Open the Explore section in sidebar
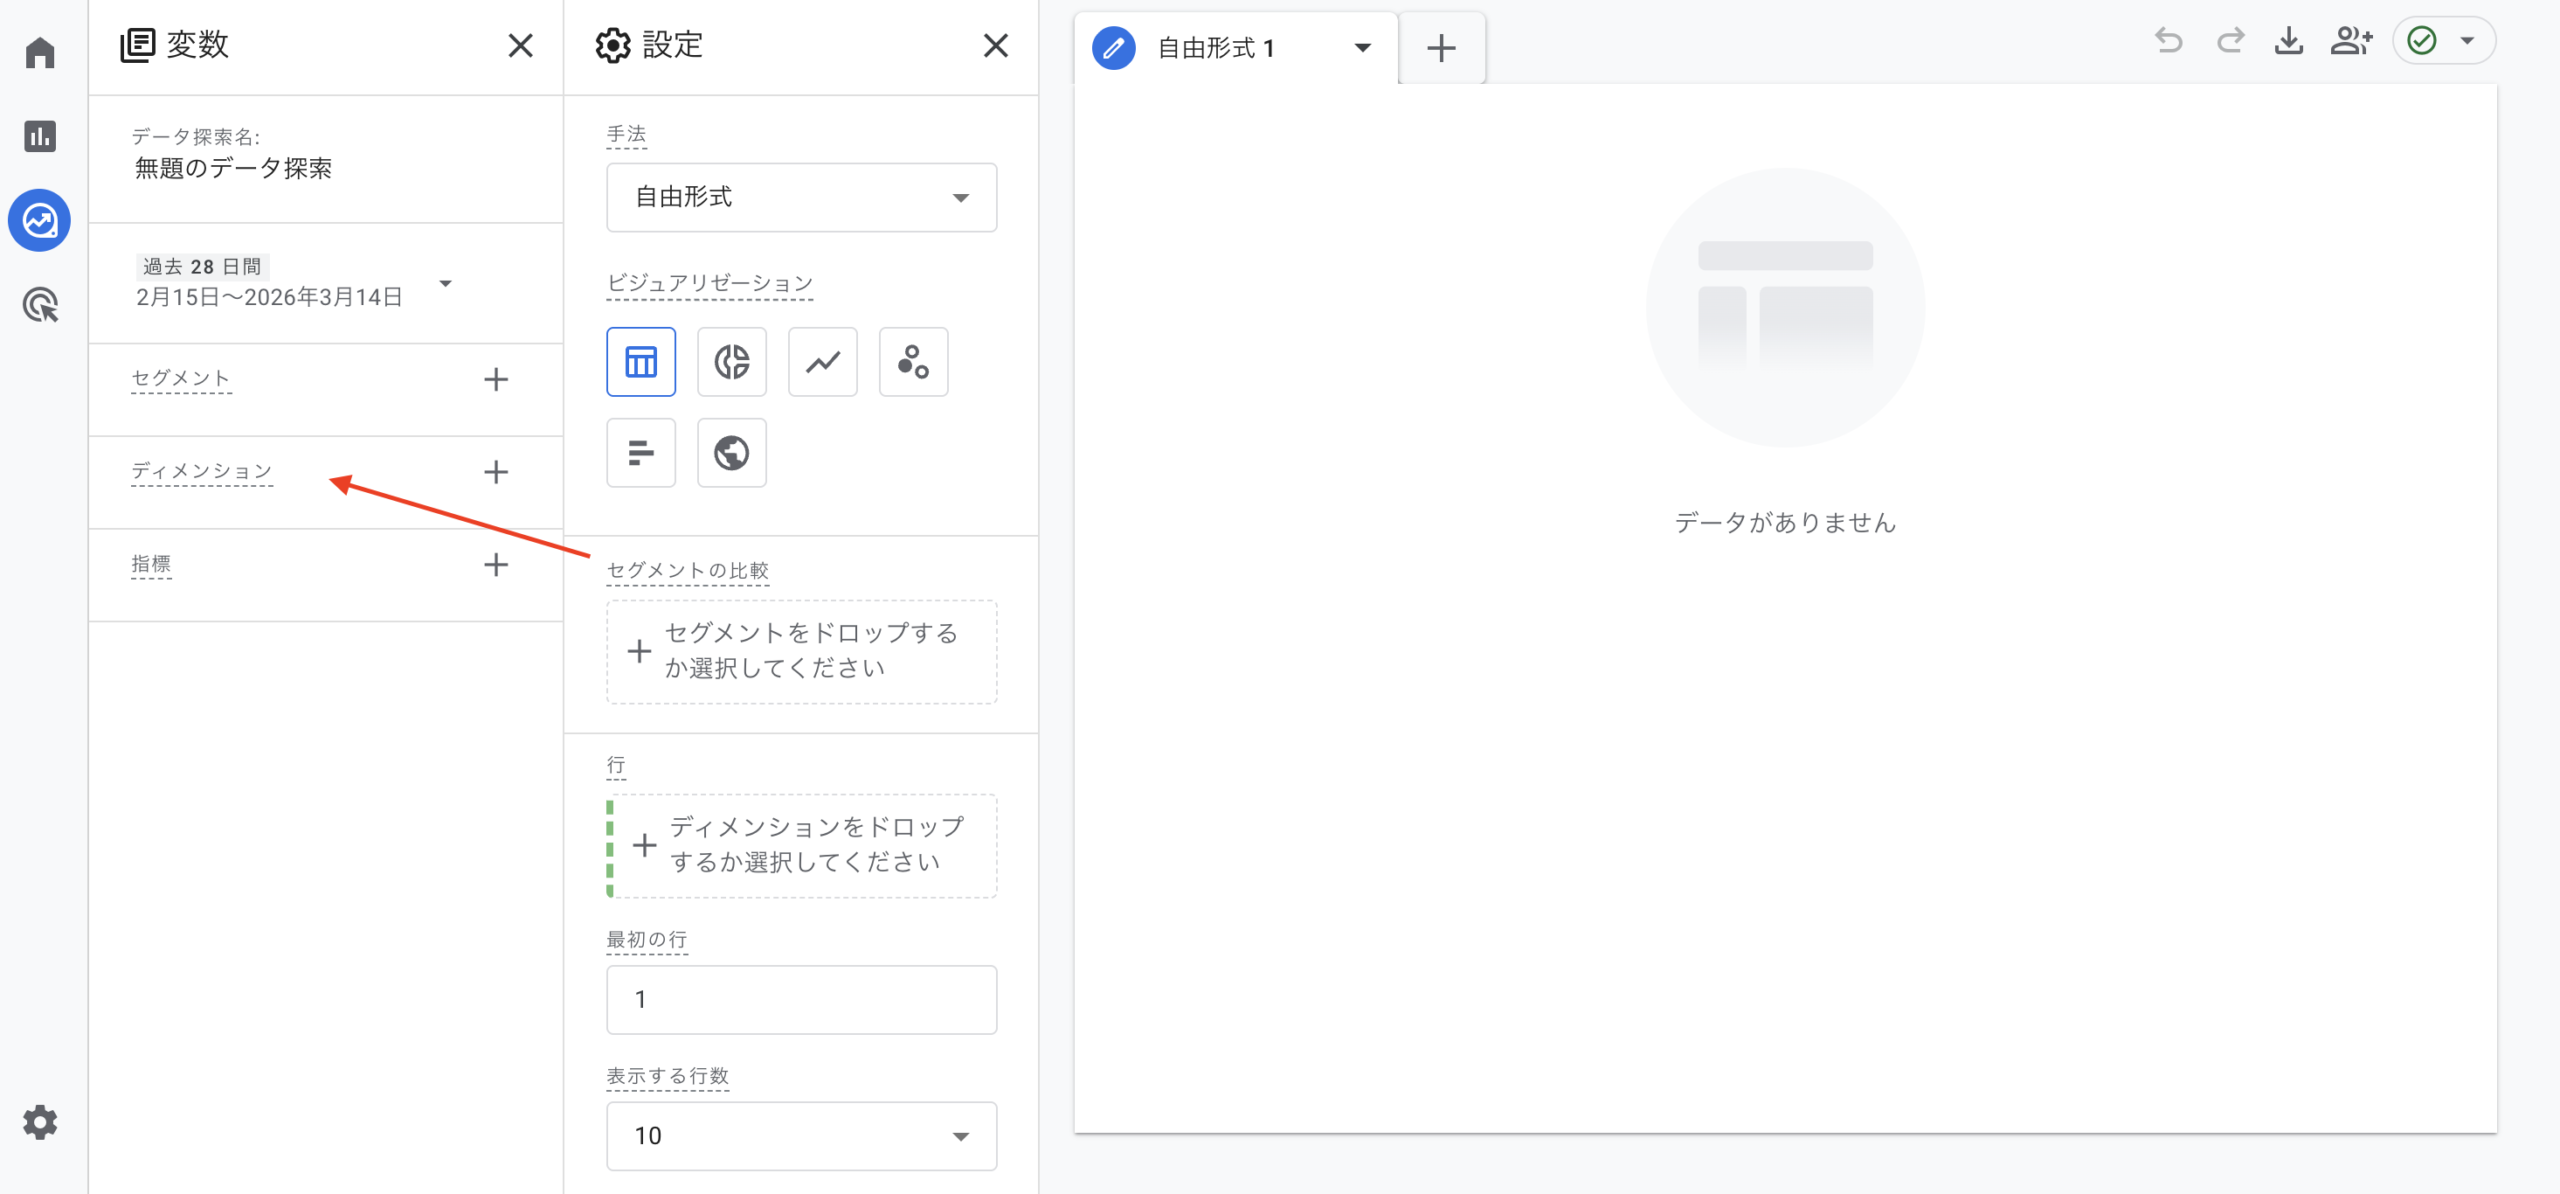Viewport: 2560px width, 1194px height. point(40,220)
